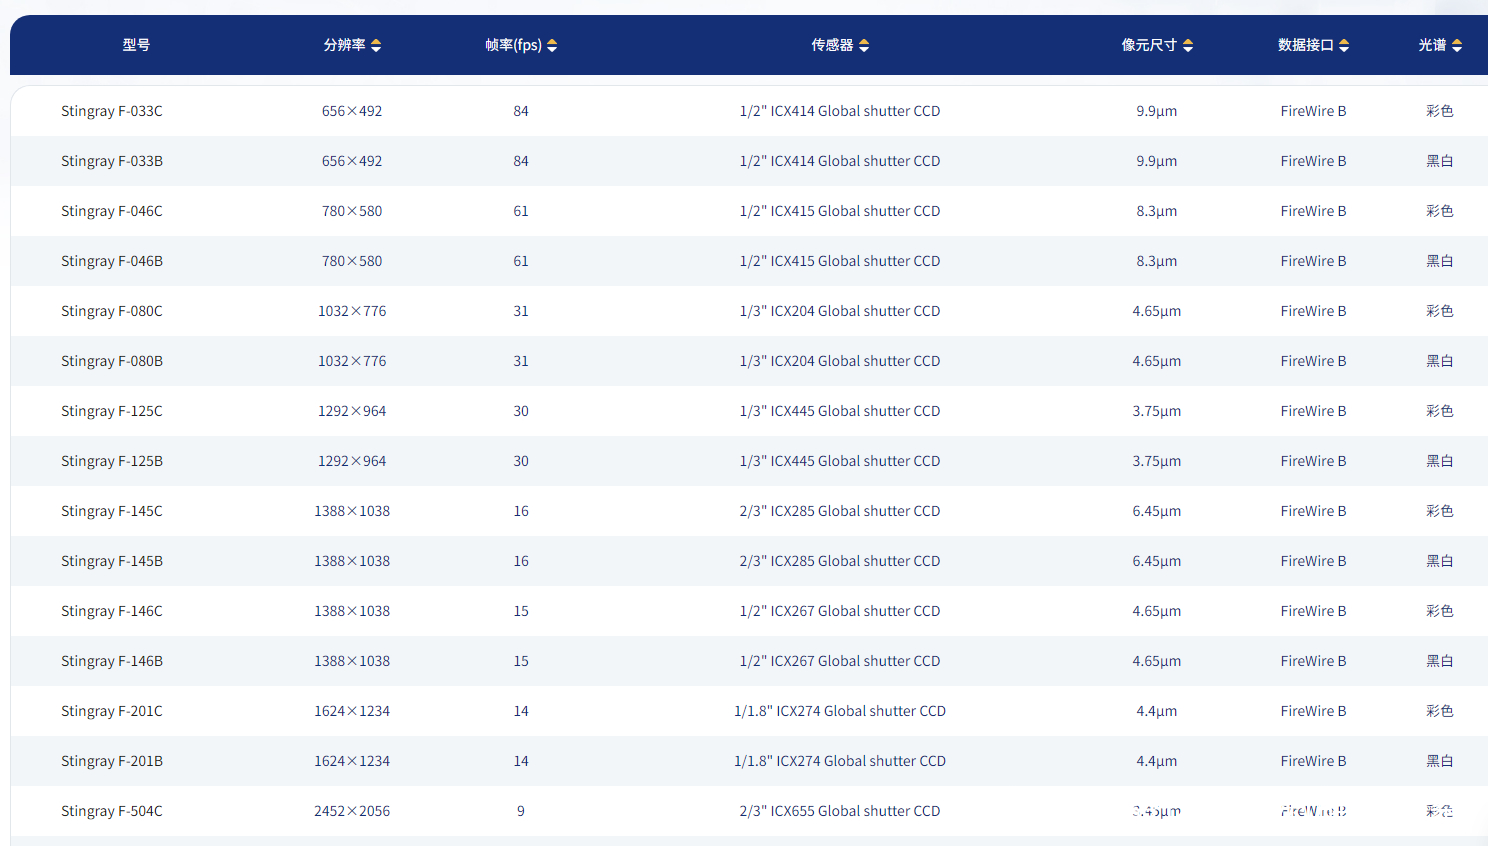
Task: Open Stingray F-080B model
Action: (112, 361)
